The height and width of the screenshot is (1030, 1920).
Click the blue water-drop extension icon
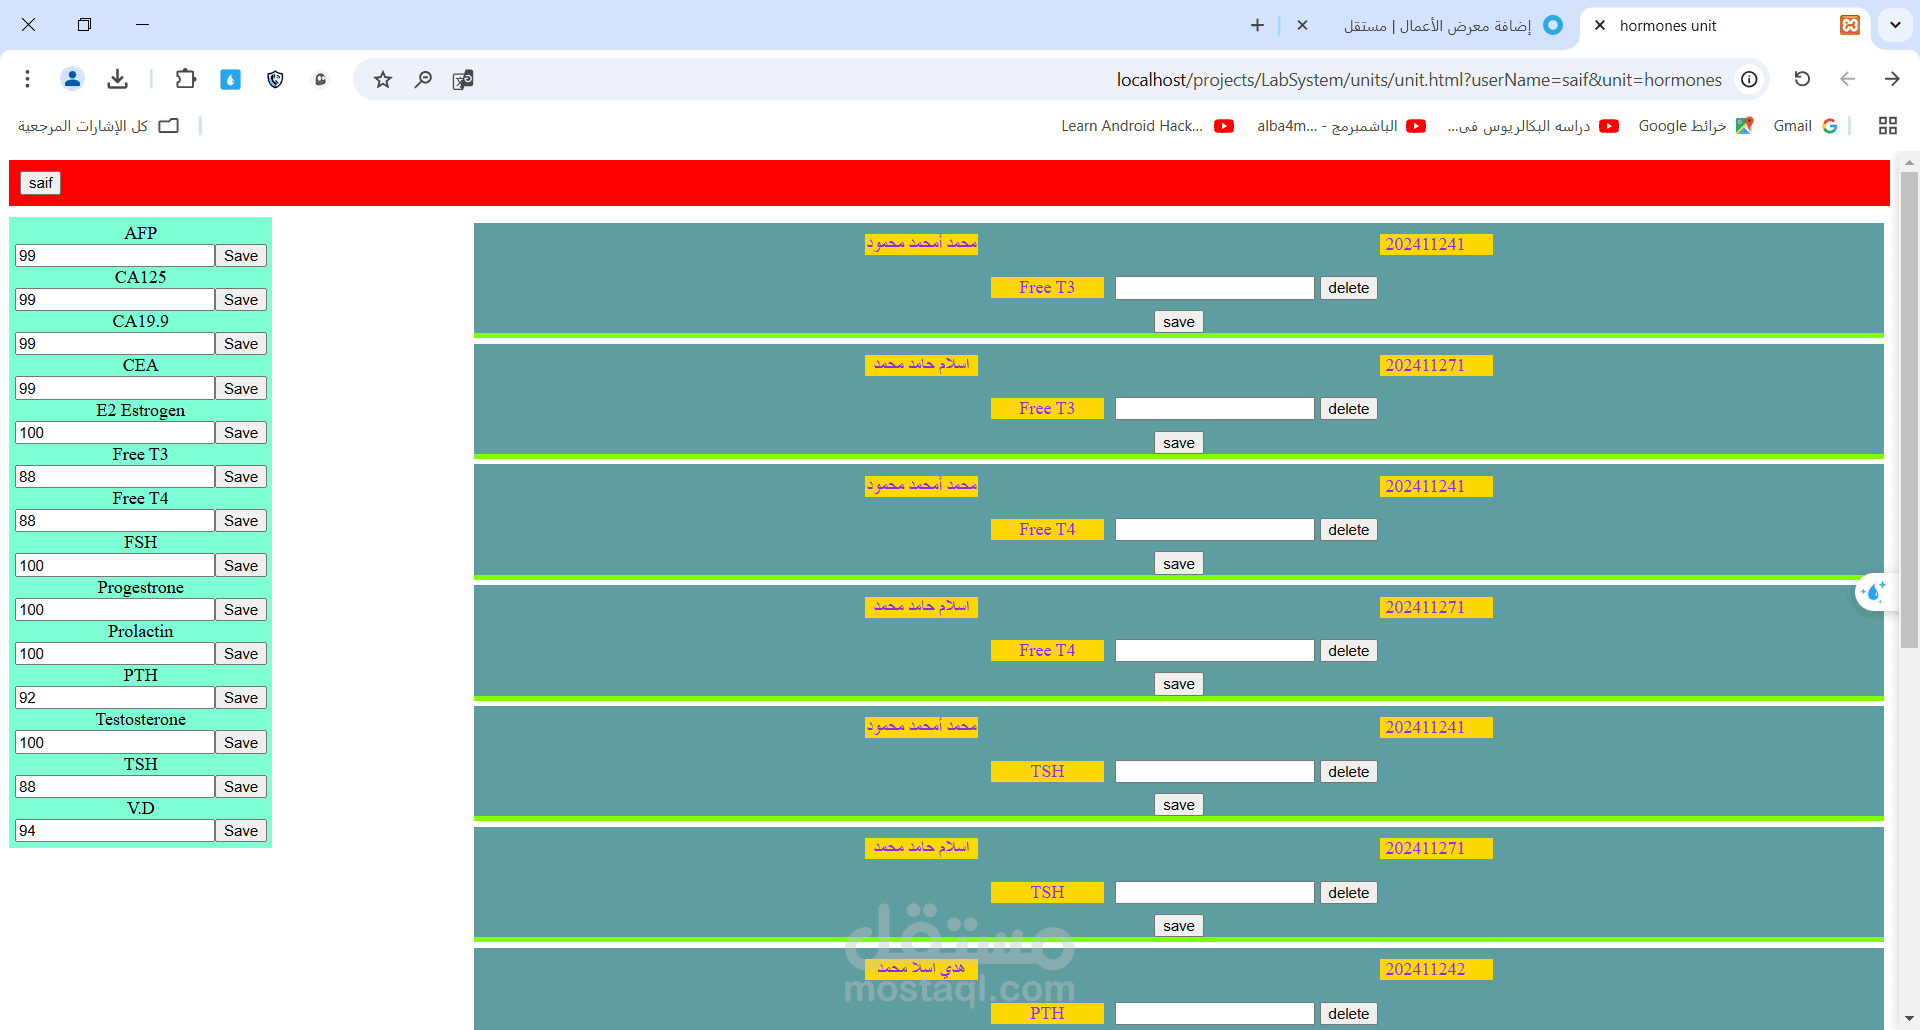click(231, 79)
